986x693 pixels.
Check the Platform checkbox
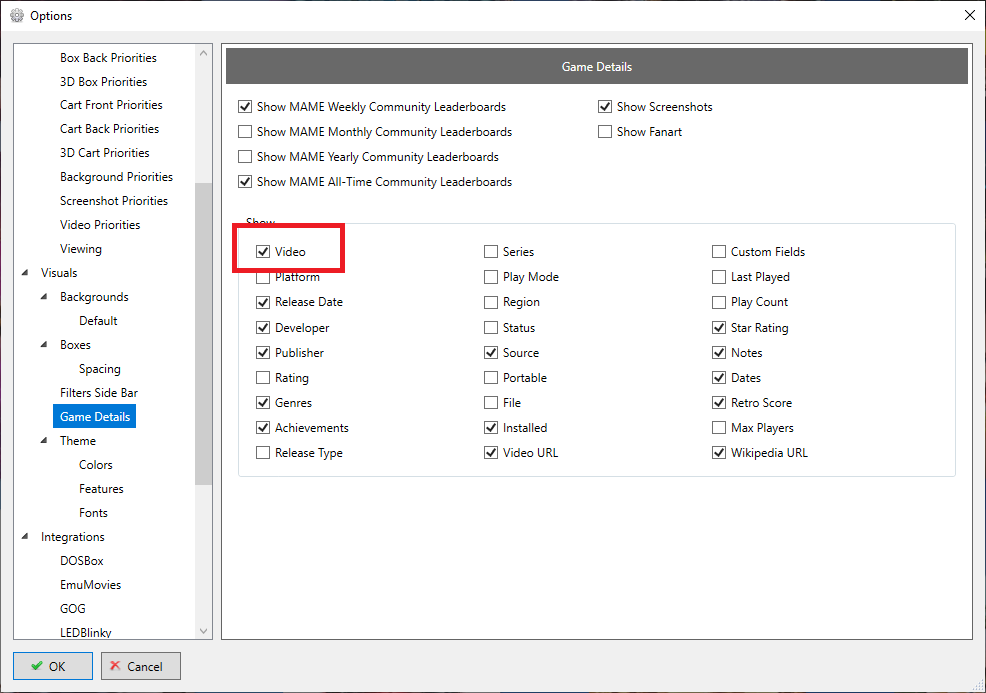tap(263, 277)
